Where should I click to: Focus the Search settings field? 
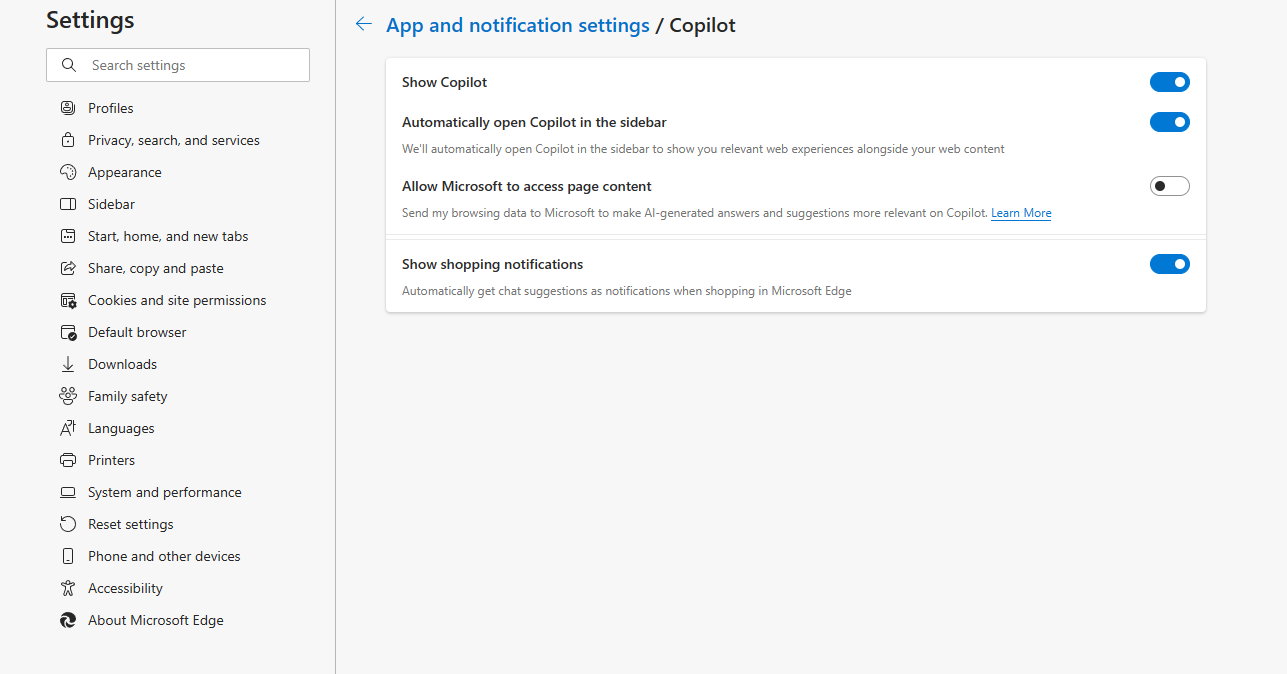pos(178,65)
